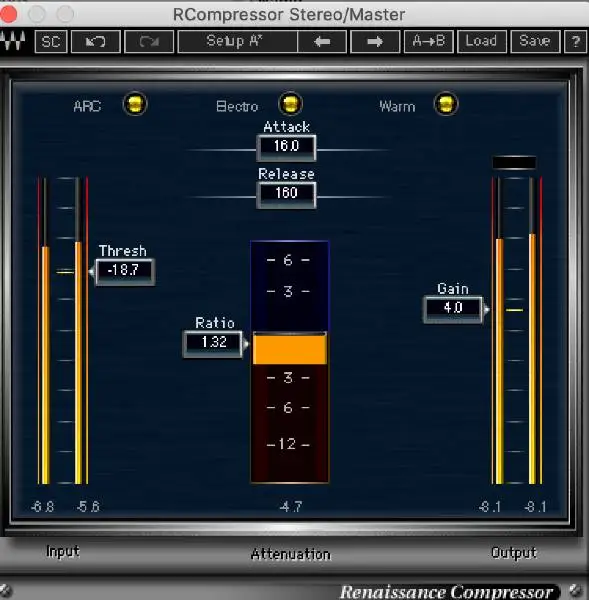
Task: Click the Ratio slider value 1.32
Action: pos(213,343)
